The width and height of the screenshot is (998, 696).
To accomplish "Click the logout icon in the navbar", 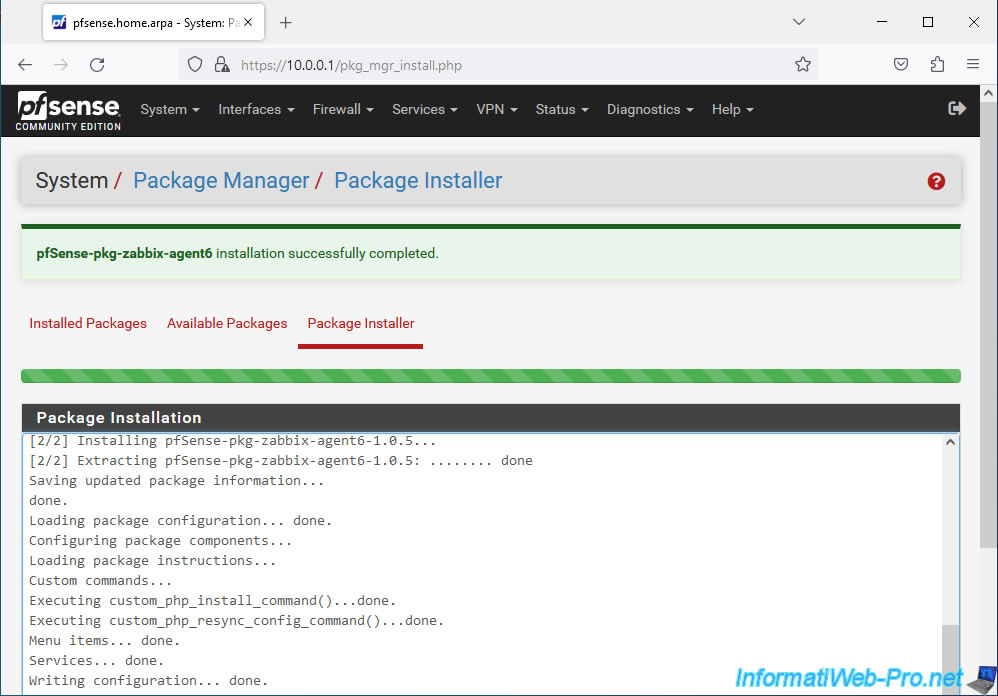I will (x=957, y=109).
